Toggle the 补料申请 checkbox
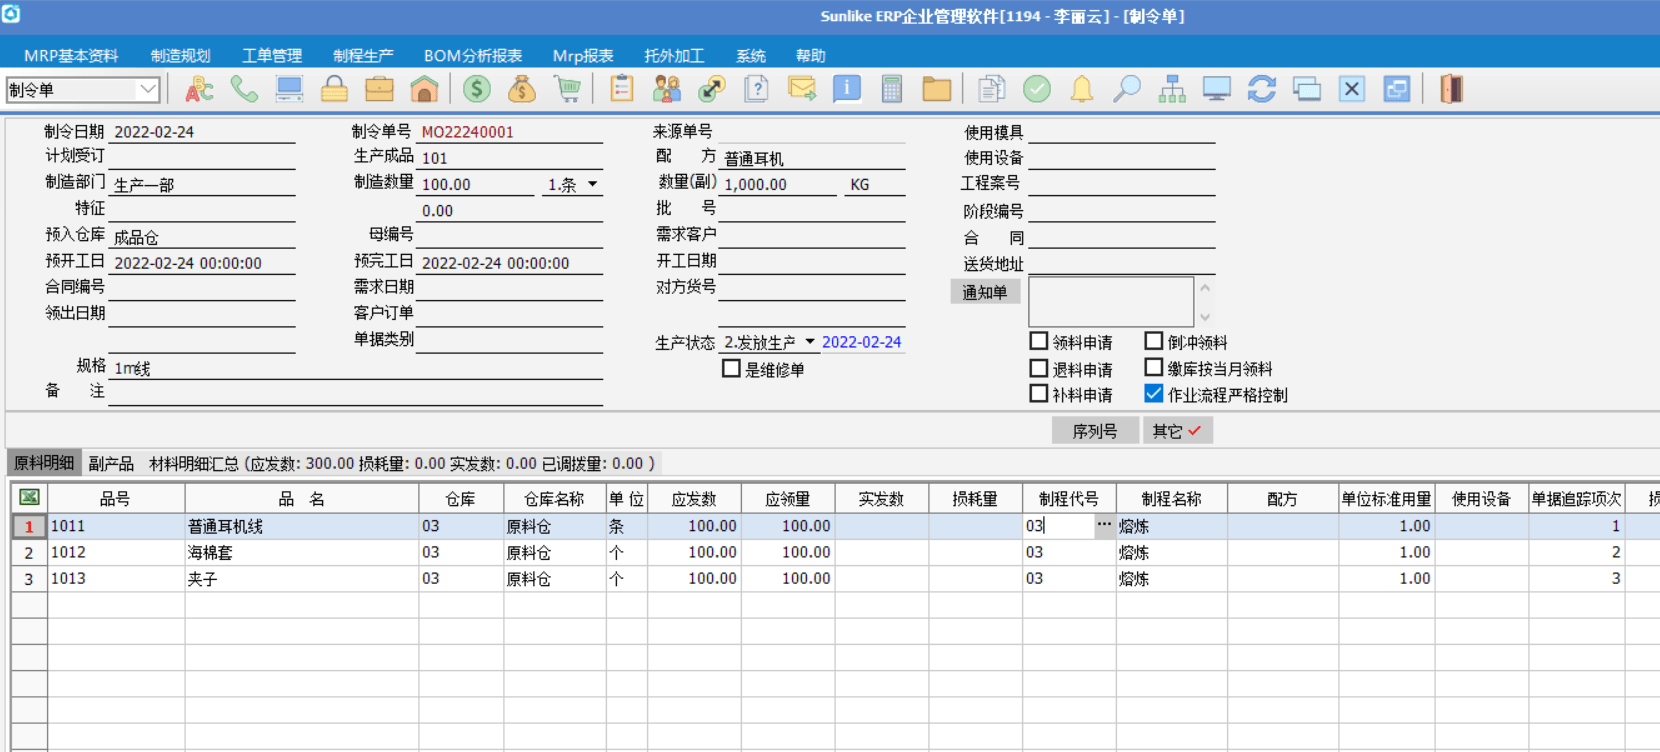The width and height of the screenshot is (1660, 752). [x=1039, y=394]
